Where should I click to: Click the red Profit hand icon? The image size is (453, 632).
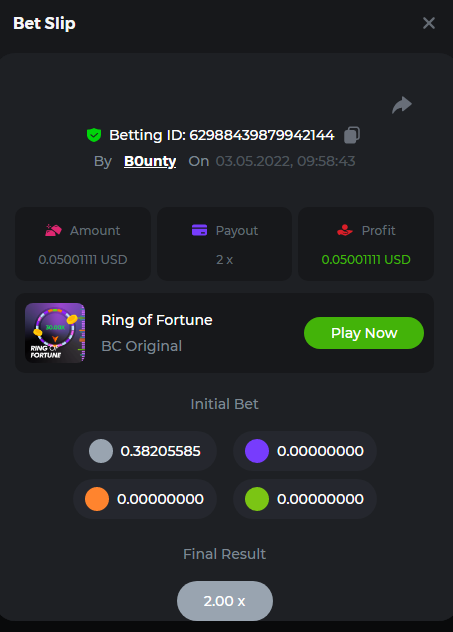pos(345,230)
